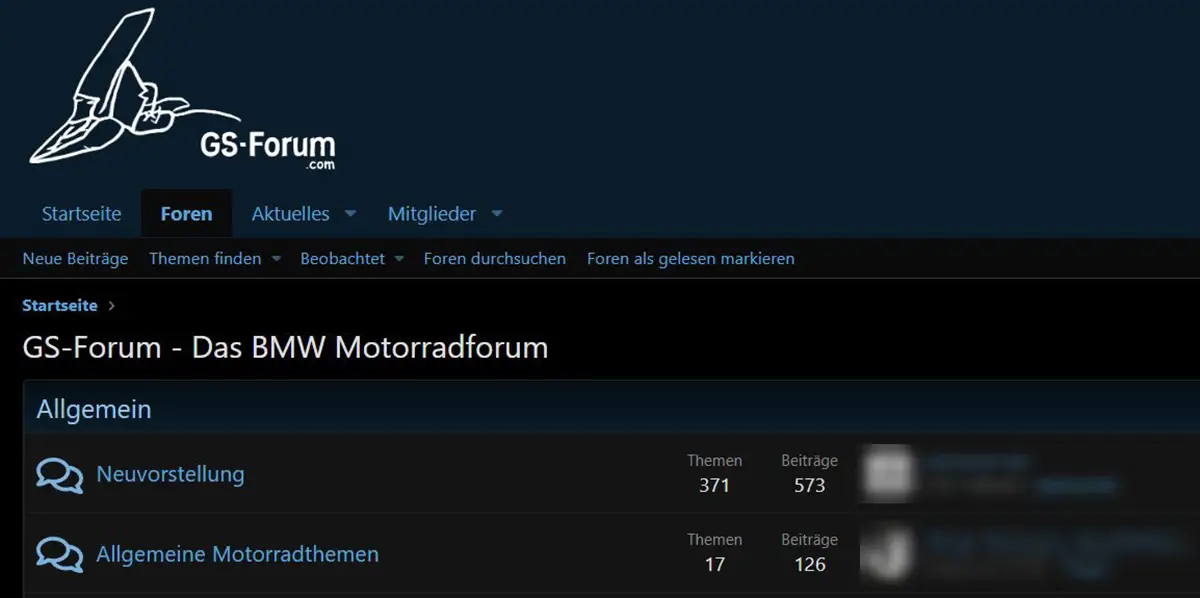Click Foren als gelesen markieren
The width and height of the screenshot is (1200, 598).
pos(691,259)
